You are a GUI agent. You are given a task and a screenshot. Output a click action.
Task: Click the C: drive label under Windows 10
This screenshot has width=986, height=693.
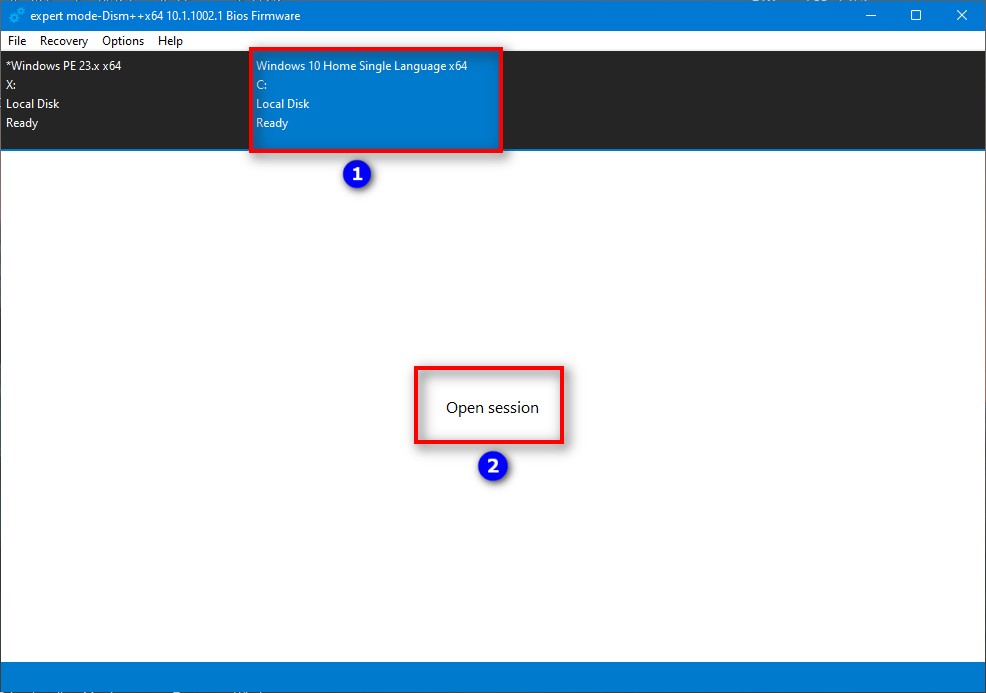pyautogui.click(x=262, y=85)
